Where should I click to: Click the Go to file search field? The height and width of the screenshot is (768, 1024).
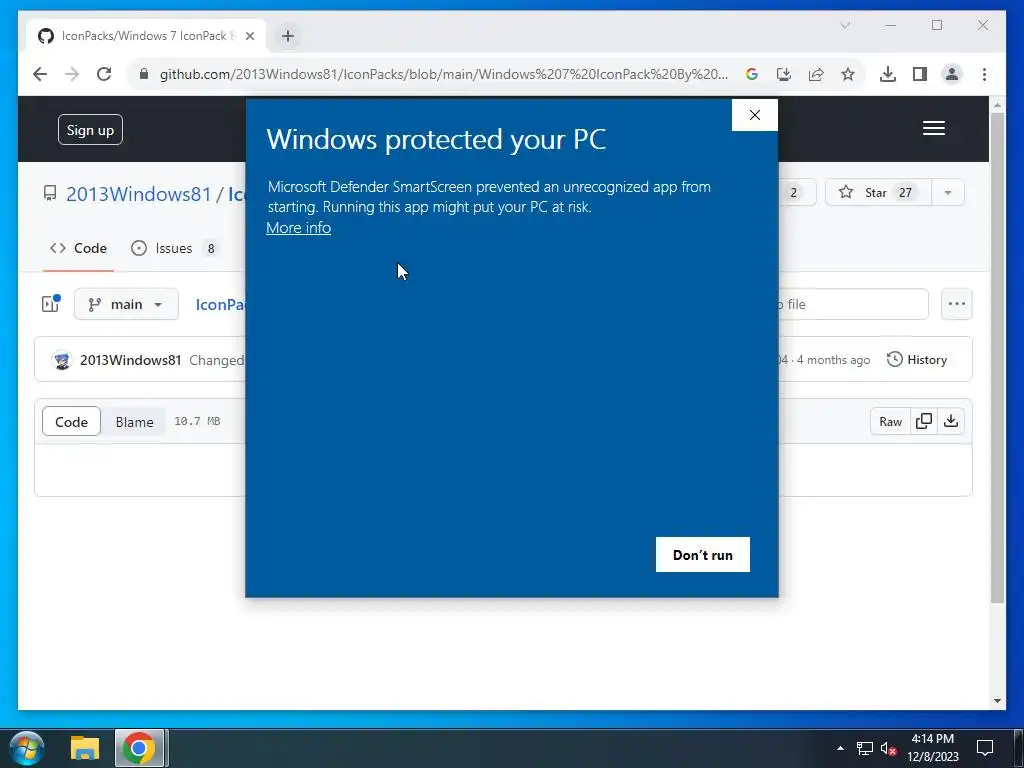[x=853, y=304]
